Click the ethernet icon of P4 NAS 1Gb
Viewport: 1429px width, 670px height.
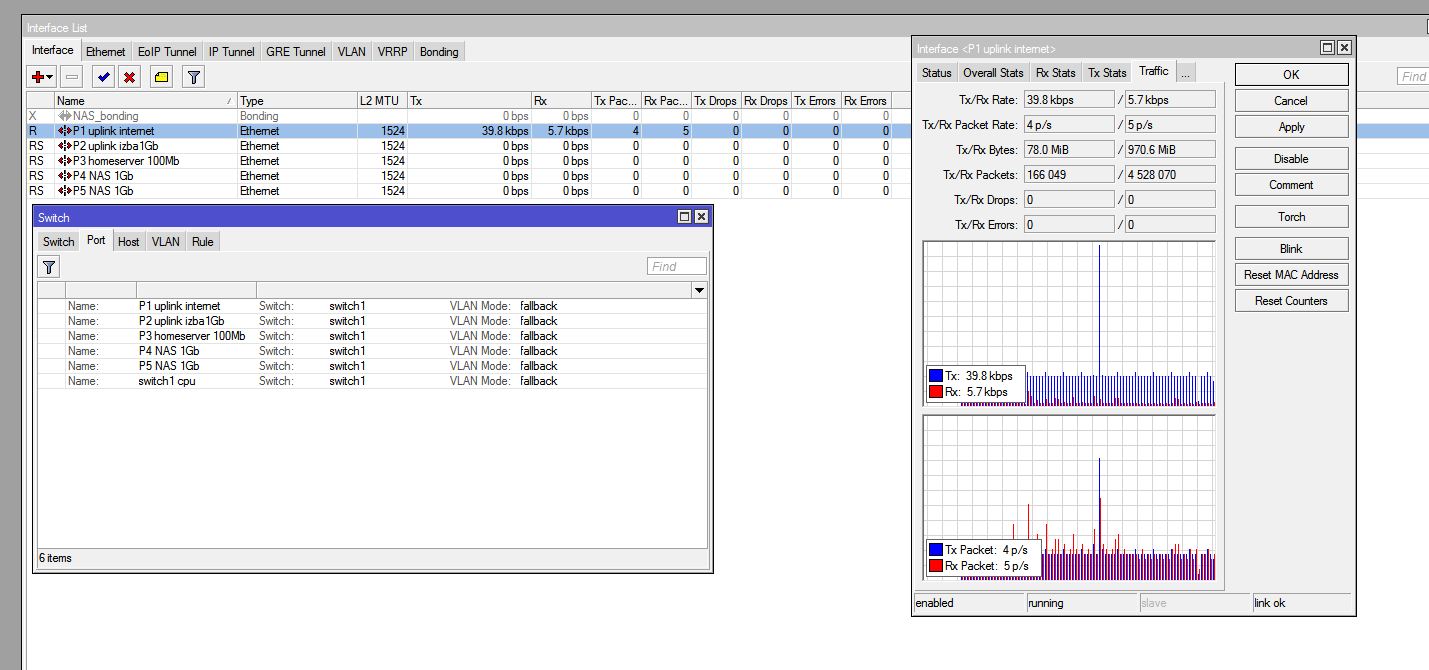(65, 176)
